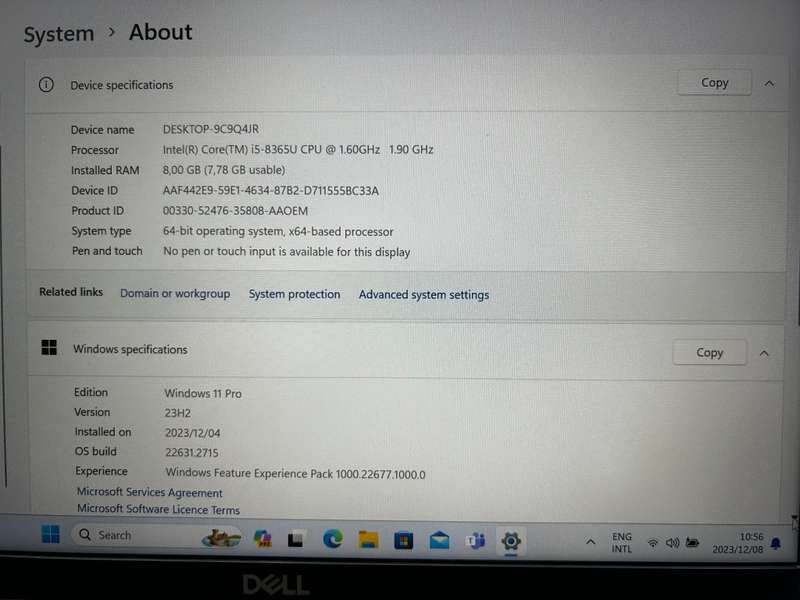Screen dimensions: 800x600
Task: Open File Explorer from taskbar
Action: coord(368,540)
